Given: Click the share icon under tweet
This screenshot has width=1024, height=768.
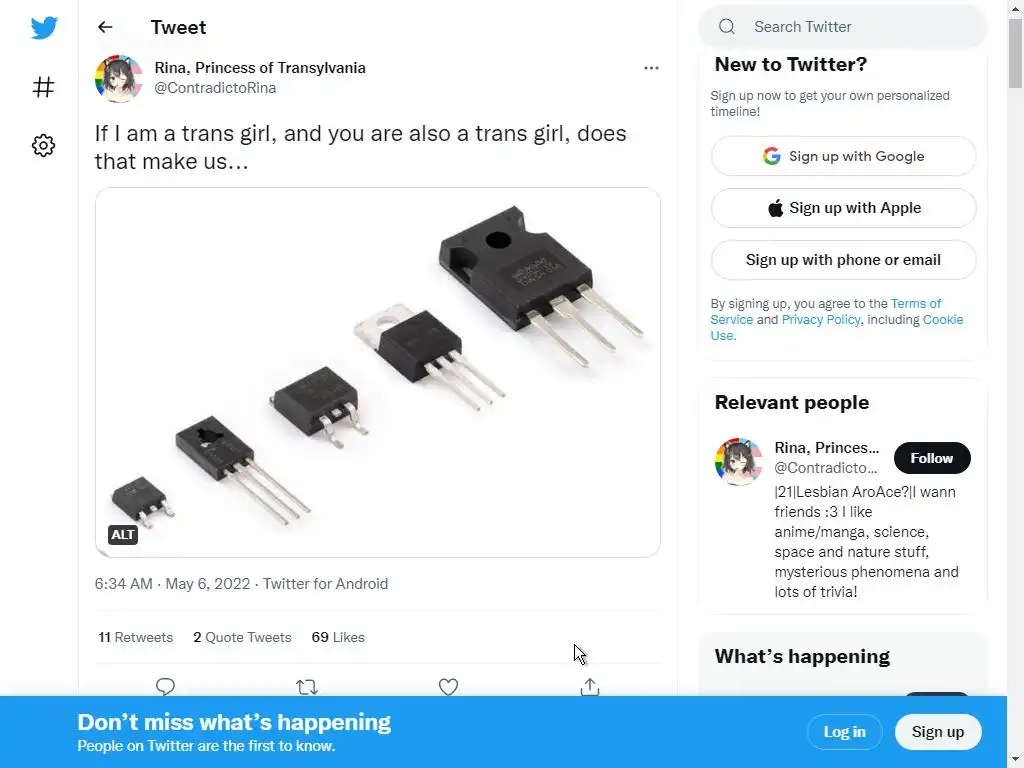Looking at the screenshot, I should (590, 686).
